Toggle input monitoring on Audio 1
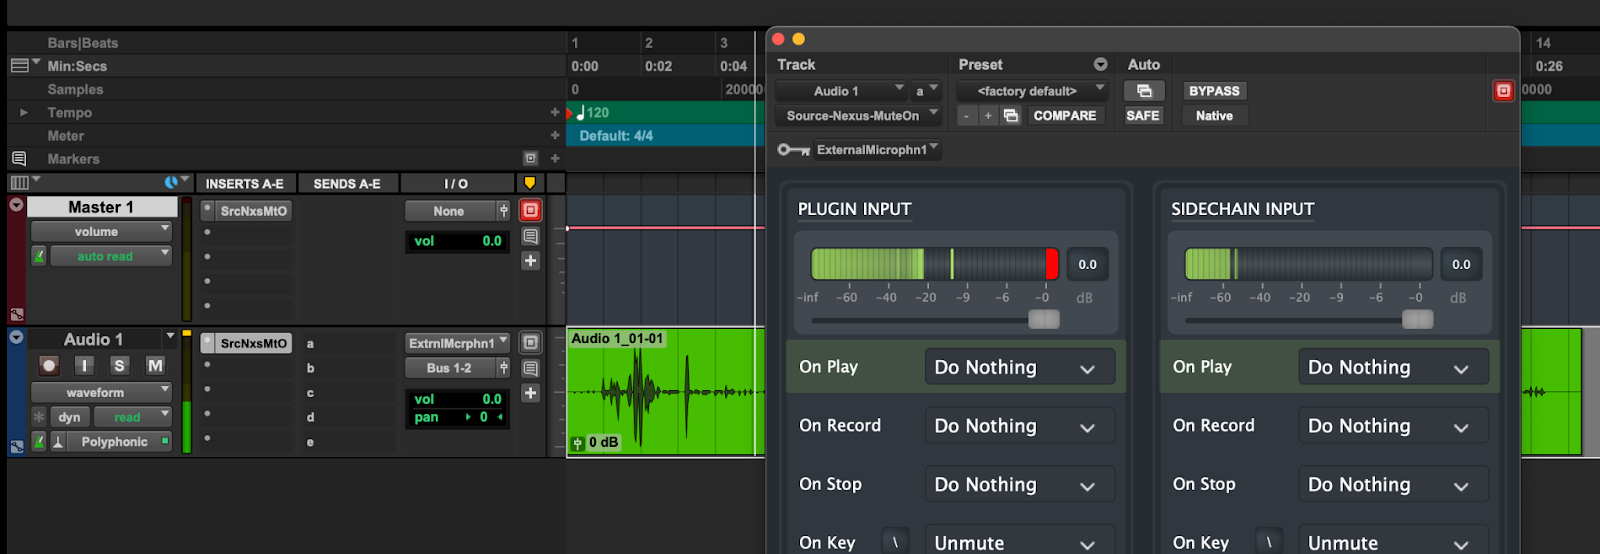1600x554 pixels. [84, 366]
